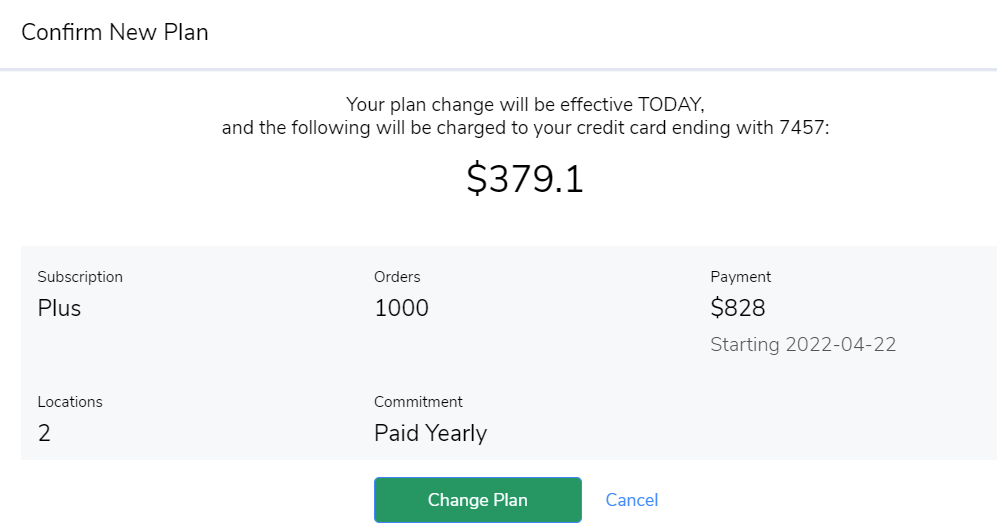Viewport: 997px width, 532px height.
Task: Click the Subscription label
Action: [x=80, y=277]
